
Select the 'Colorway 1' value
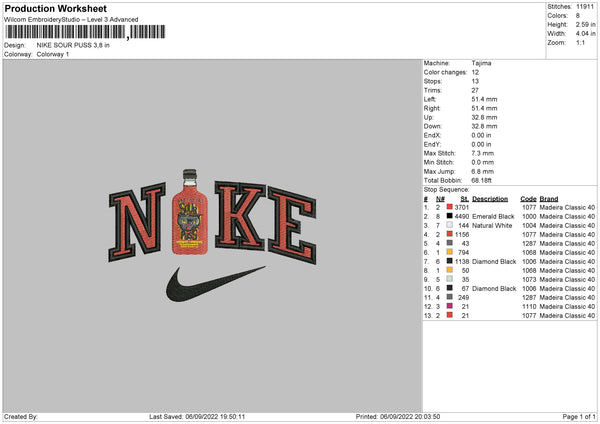(53, 54)
